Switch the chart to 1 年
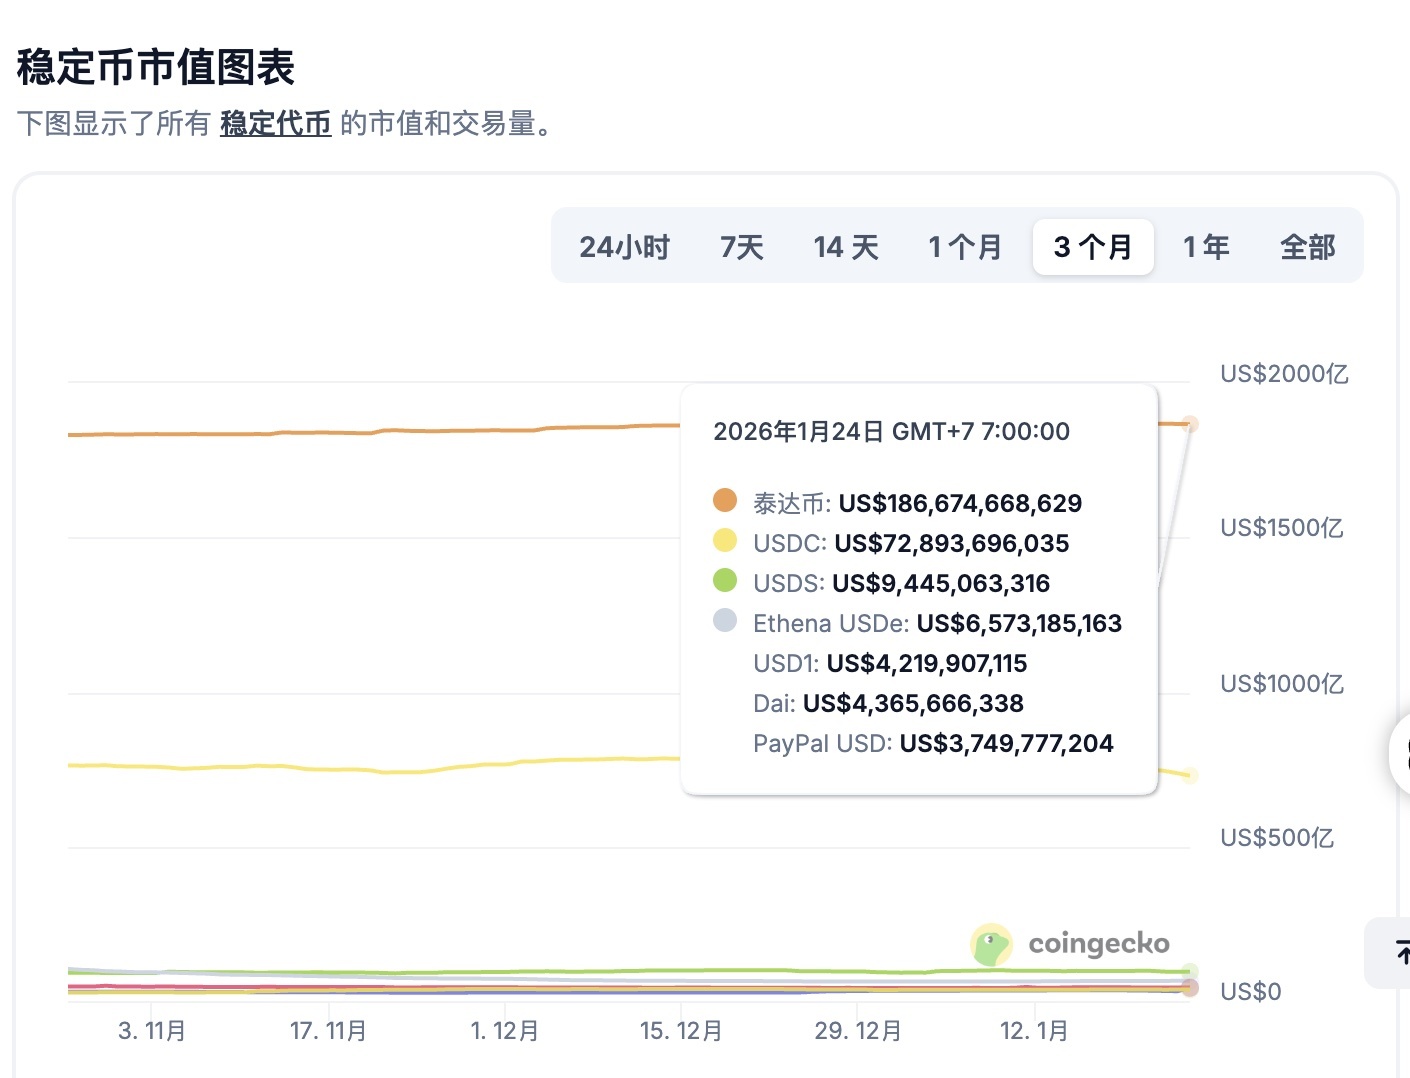Image resolution: width=1410 pixels, height=1078 pixels. [1206, 247]
